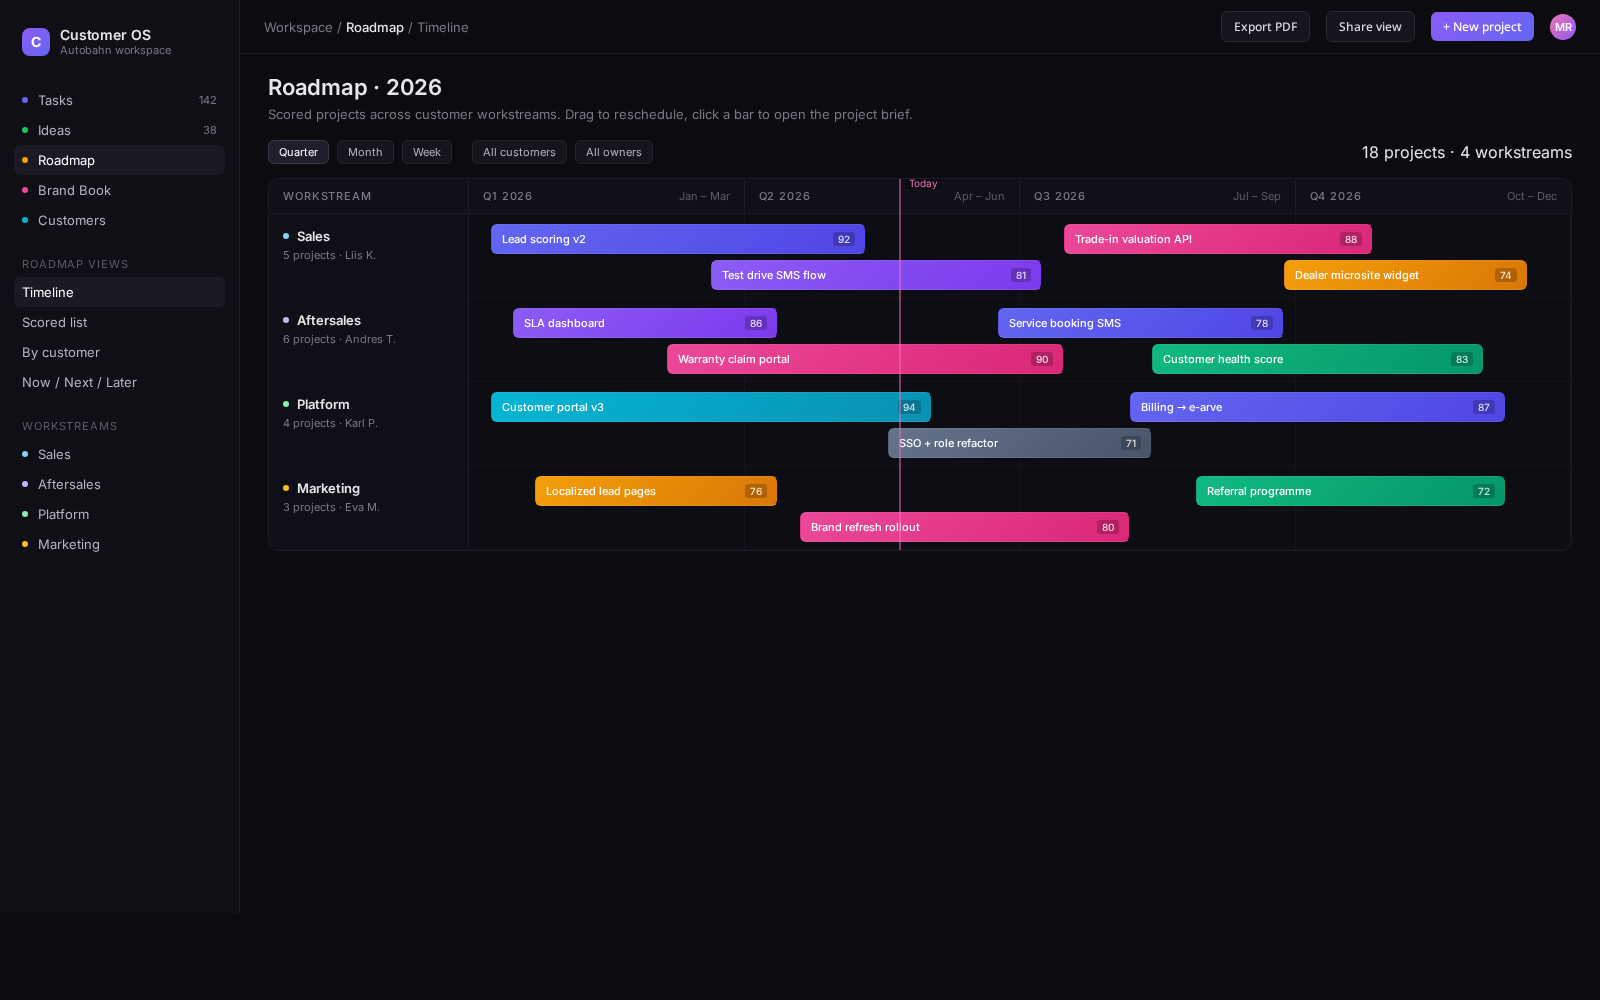Image resolution: width=1600 pixels, height=1000 pixels.
Task: Open the Service booking SMS bar
Action: [1140, 323]
